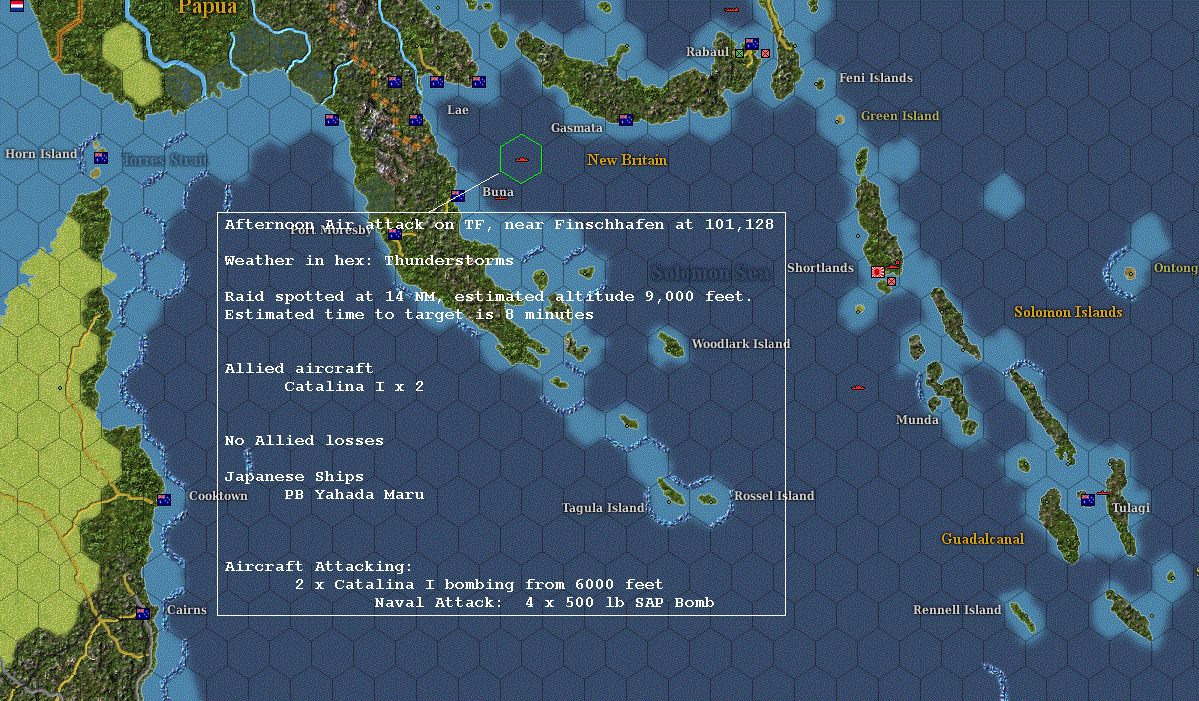Image resolution: width=1199 pixels, height=701 pixels.
Task: Click the red ship icon north of Rabaul
Action: [x=731, y=10]
